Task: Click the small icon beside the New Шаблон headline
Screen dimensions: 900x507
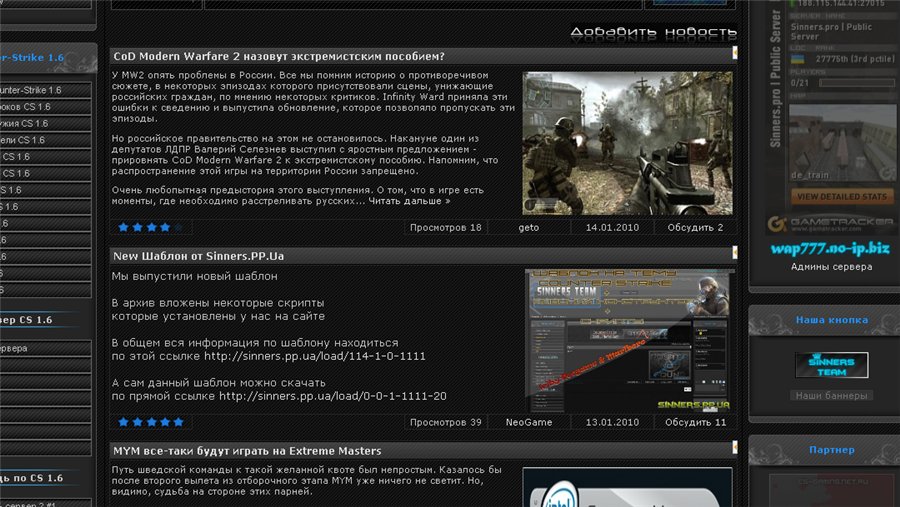Action: coord(735,253)
